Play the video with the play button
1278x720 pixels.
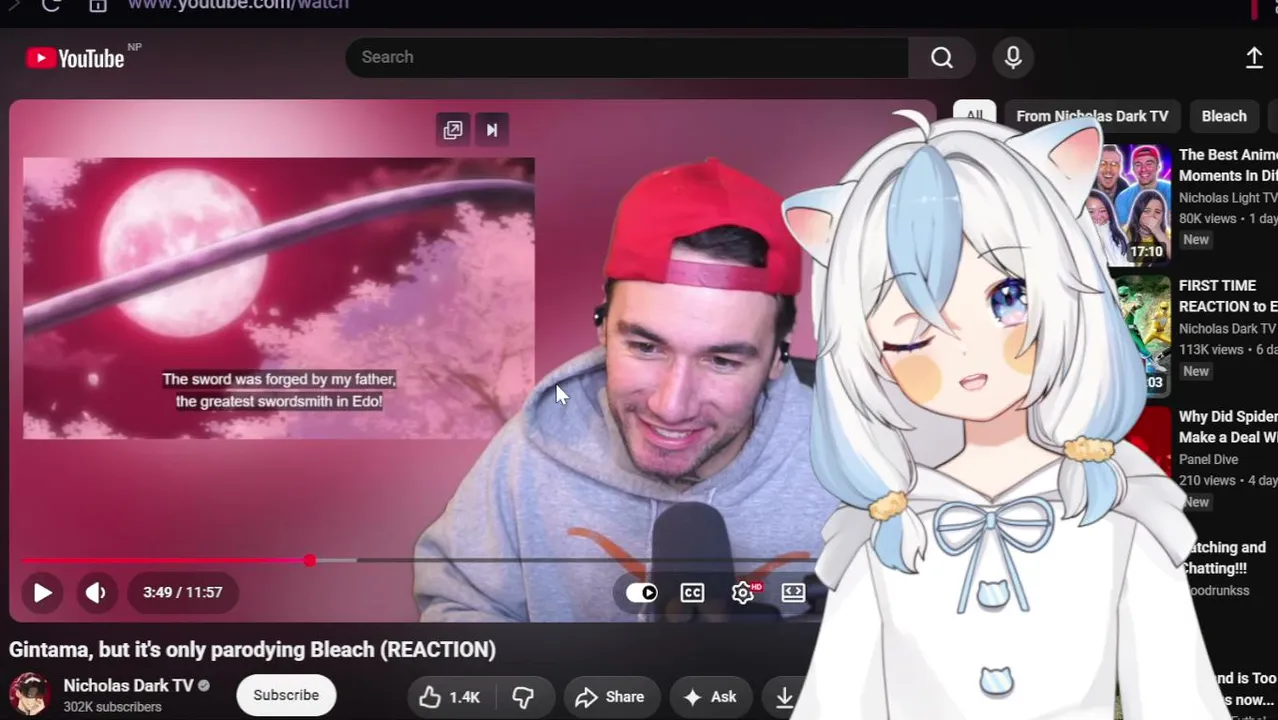click(x=42, y=592)
